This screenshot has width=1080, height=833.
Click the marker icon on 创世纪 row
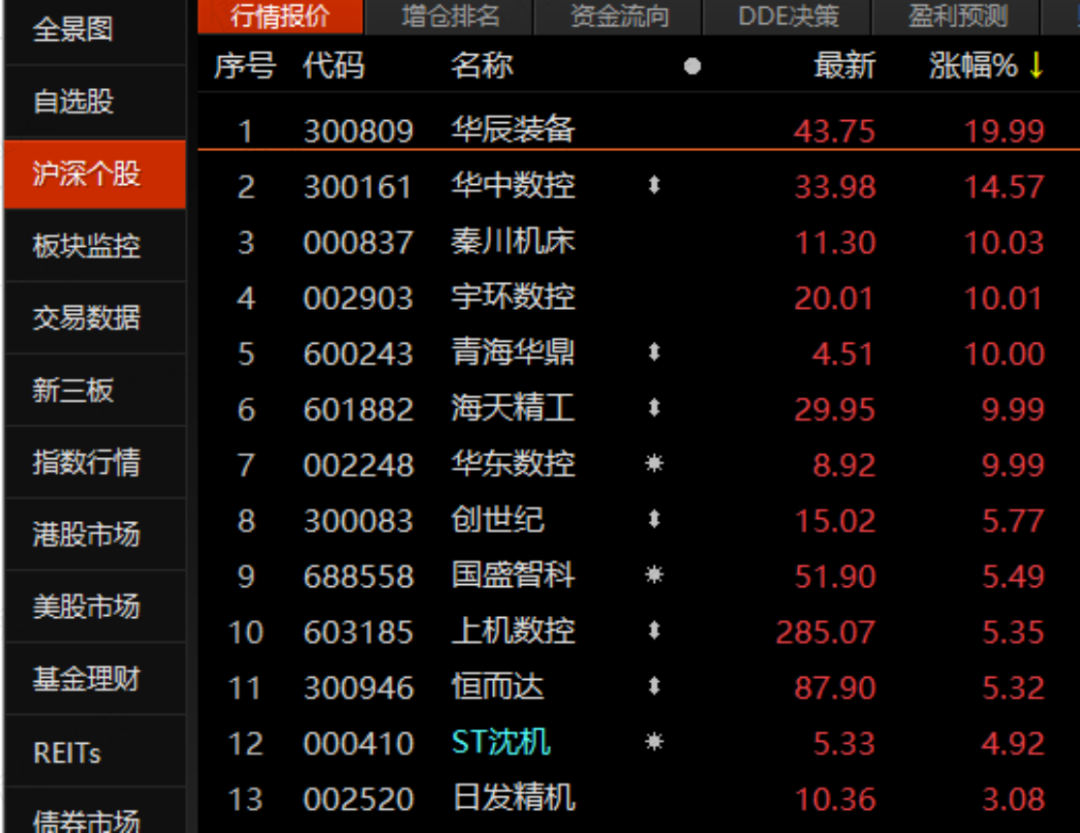click(654, 520)
